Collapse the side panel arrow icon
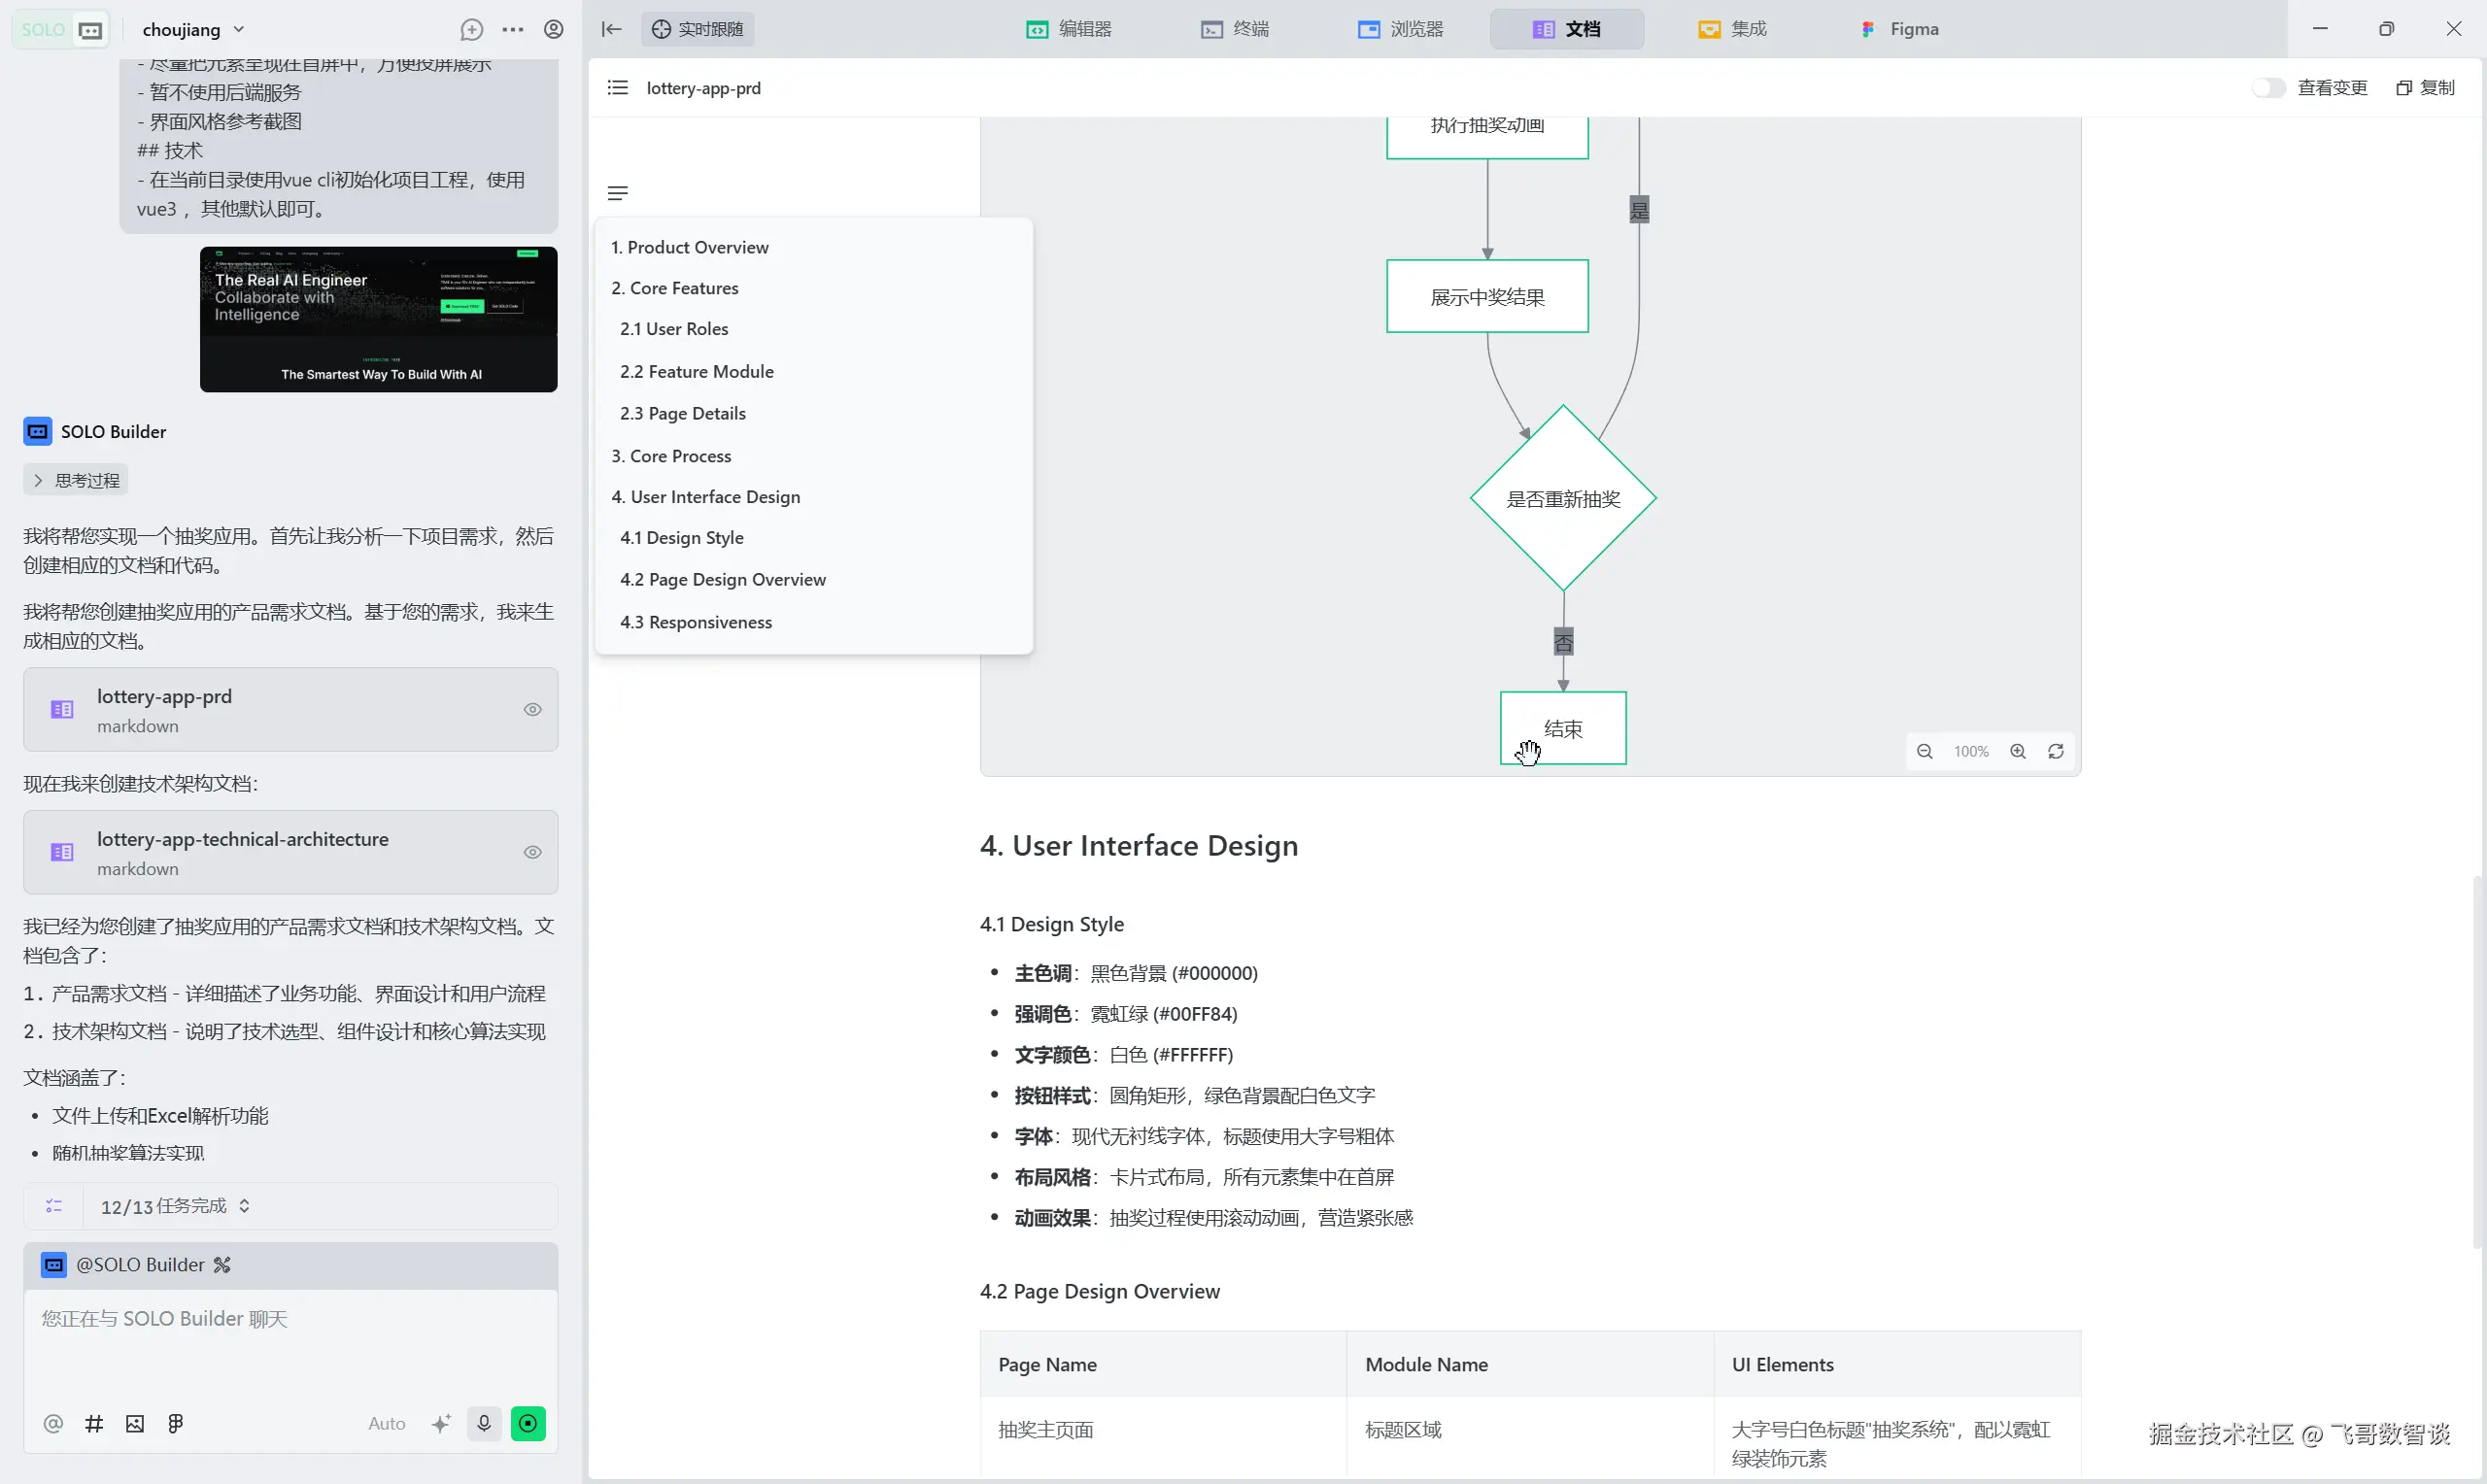This screenshot has width=2487, height=1484. click(611, 30)
